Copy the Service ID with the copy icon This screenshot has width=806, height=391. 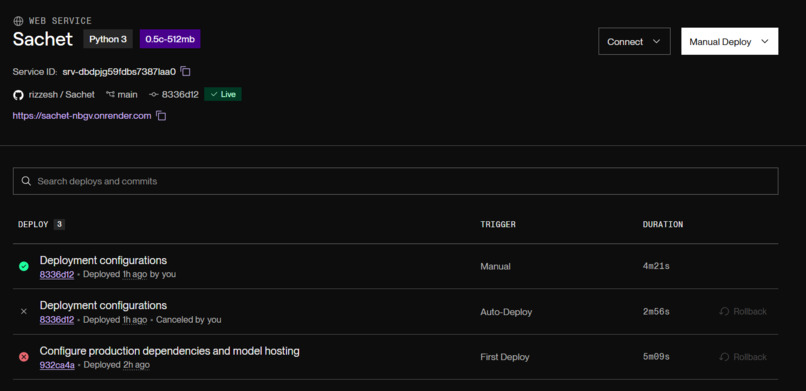(x=186, y=71)
